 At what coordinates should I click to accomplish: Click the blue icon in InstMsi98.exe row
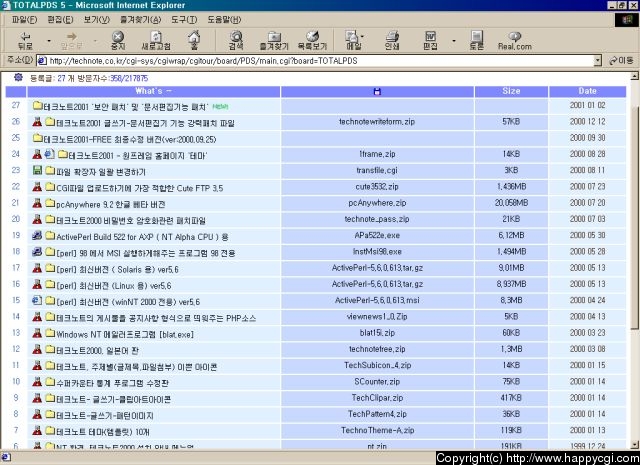pos(37,252)
